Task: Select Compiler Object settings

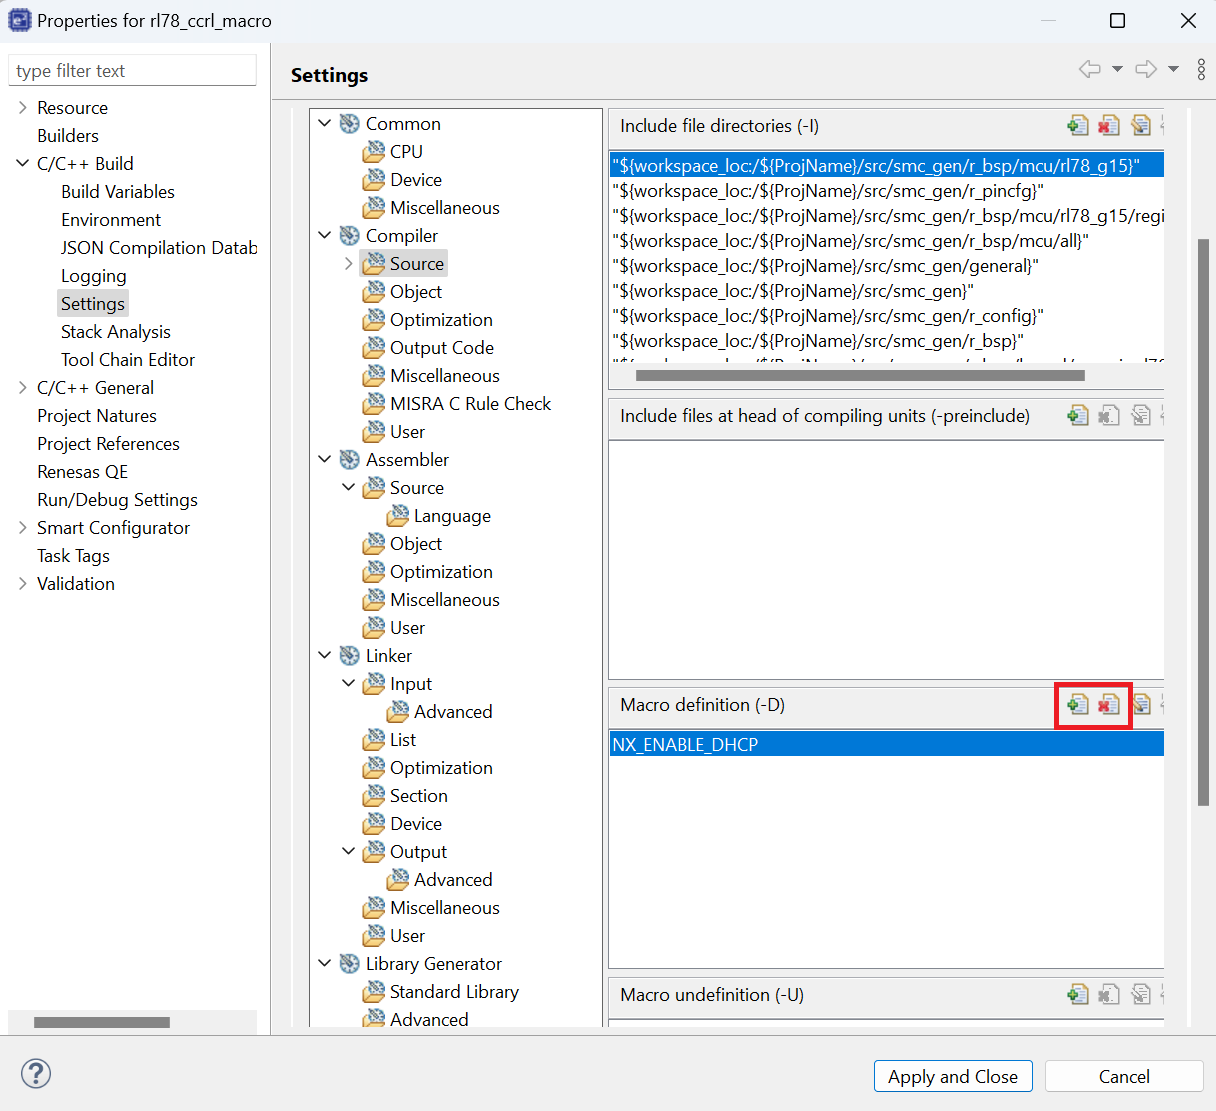Action: click(416, 292)
